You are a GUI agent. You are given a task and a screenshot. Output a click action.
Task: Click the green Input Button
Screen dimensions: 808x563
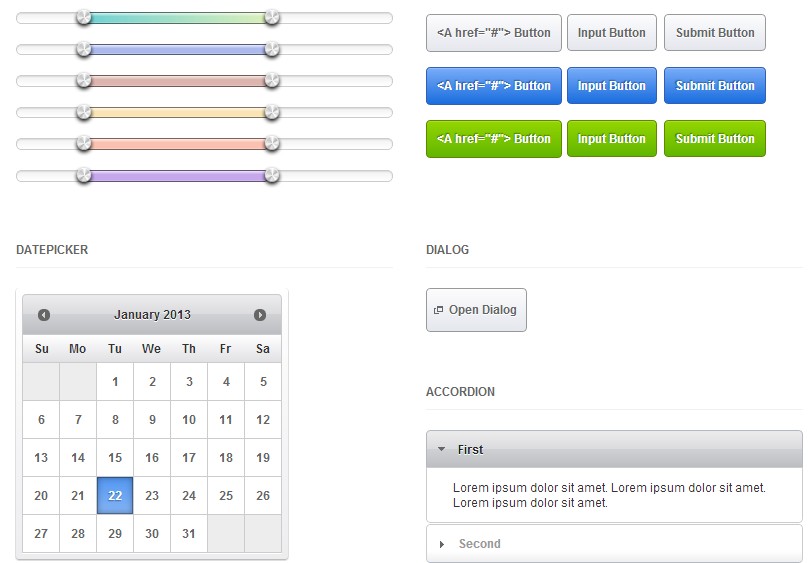click(612, 139)
